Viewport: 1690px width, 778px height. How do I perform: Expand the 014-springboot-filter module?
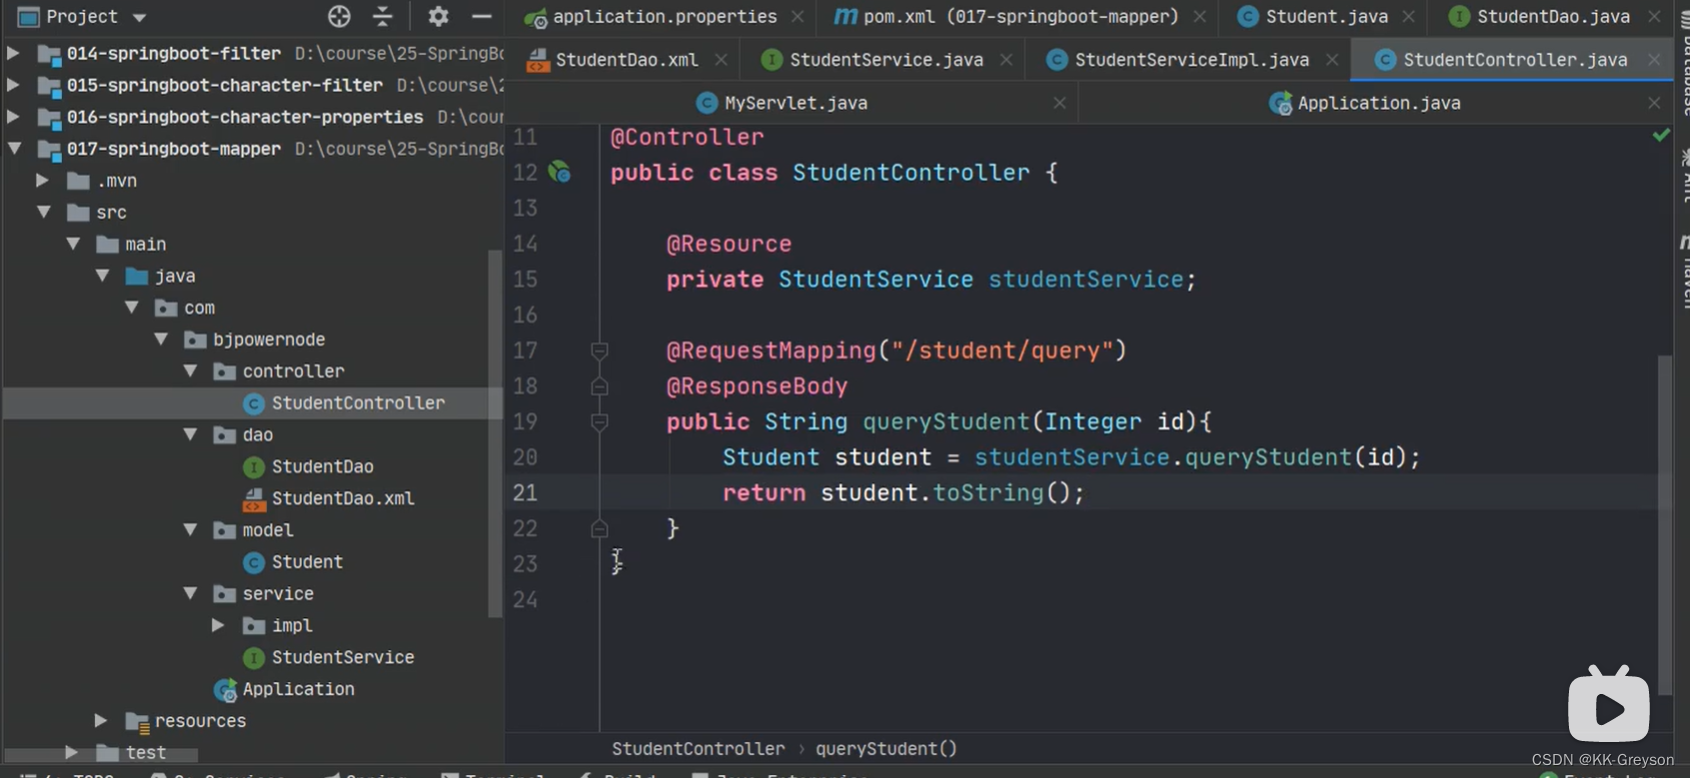(13, 53)
